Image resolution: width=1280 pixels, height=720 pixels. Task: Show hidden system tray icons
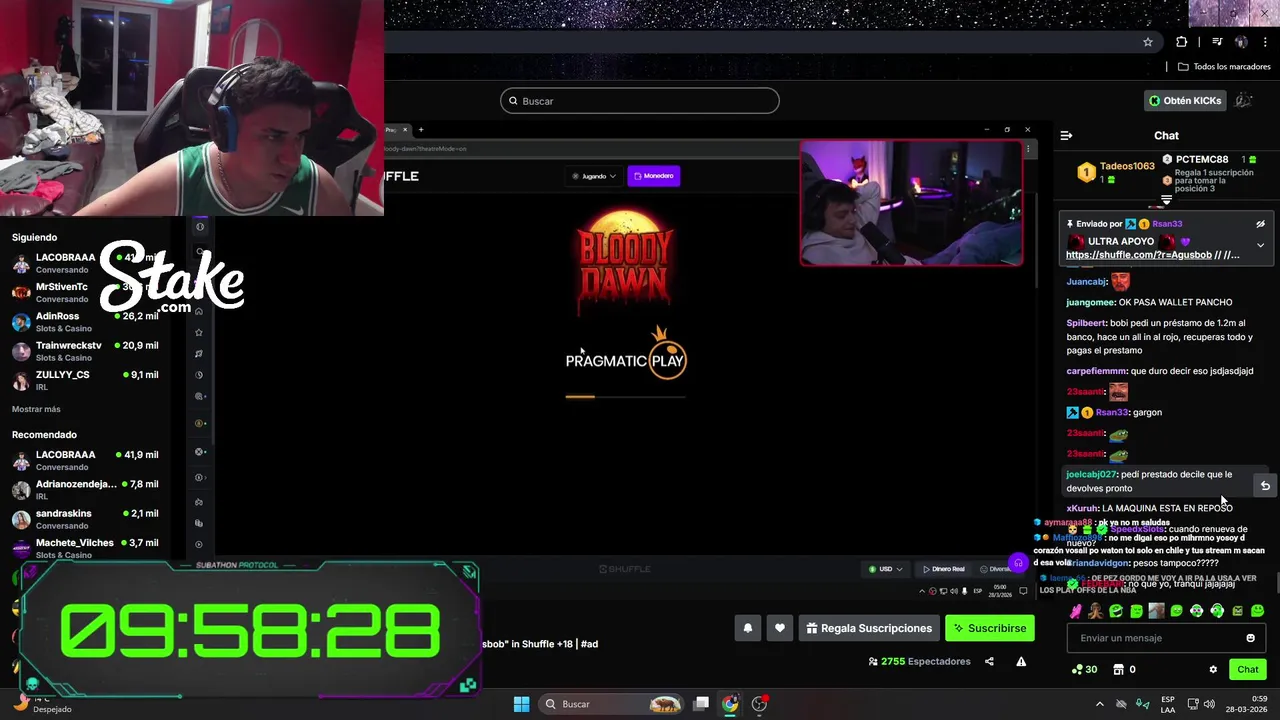pos(1100,704)
